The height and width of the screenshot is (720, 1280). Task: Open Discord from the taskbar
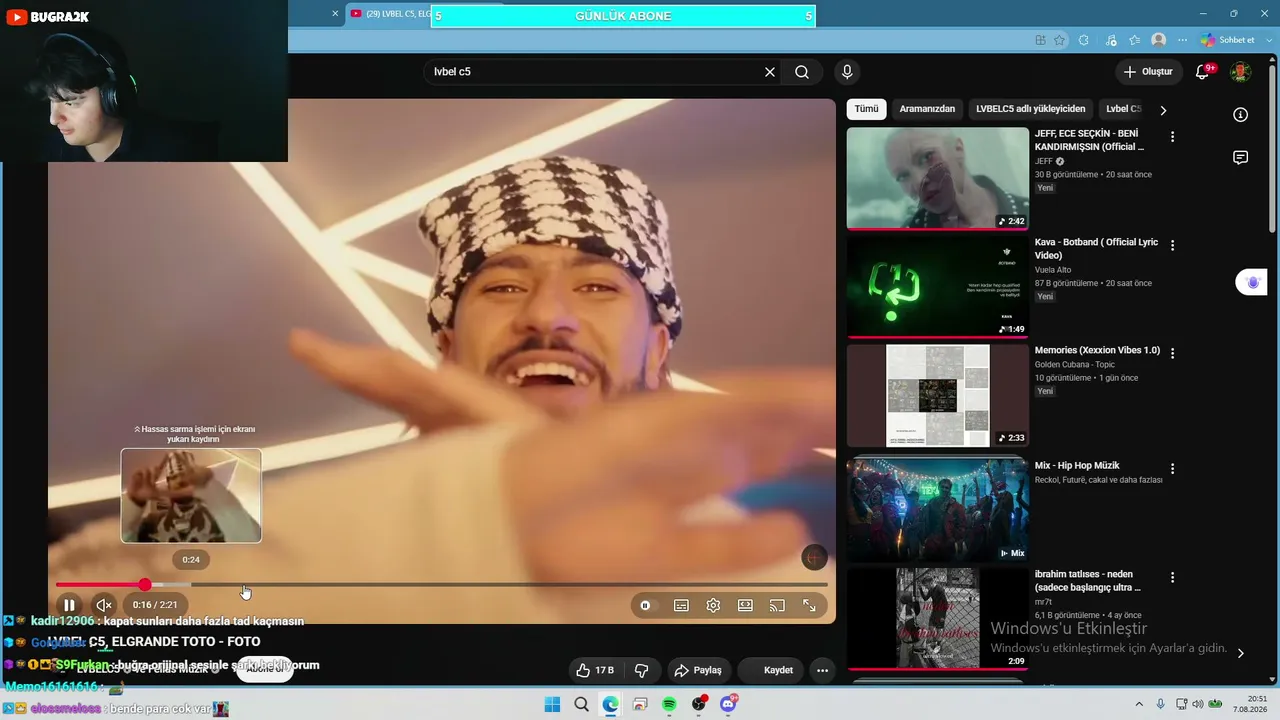click(728, 704)
